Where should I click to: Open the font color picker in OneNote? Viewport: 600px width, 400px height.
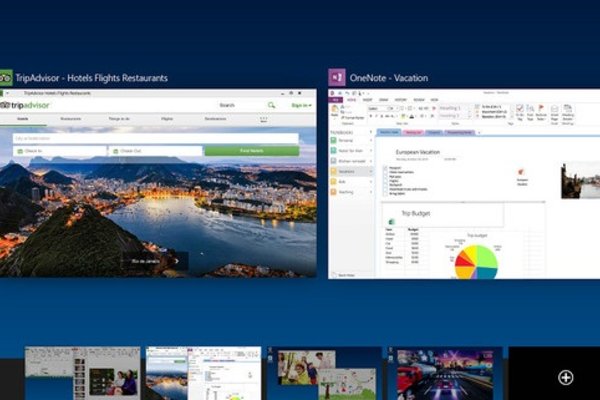click(412, 116)
